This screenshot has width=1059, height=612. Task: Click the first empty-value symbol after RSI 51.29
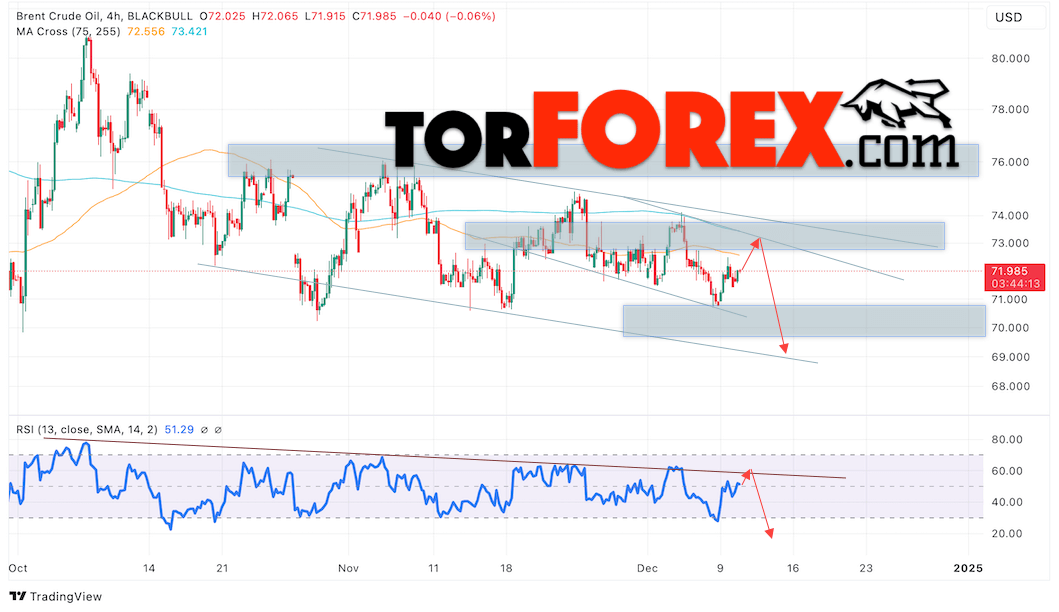[x=205, y=430]
